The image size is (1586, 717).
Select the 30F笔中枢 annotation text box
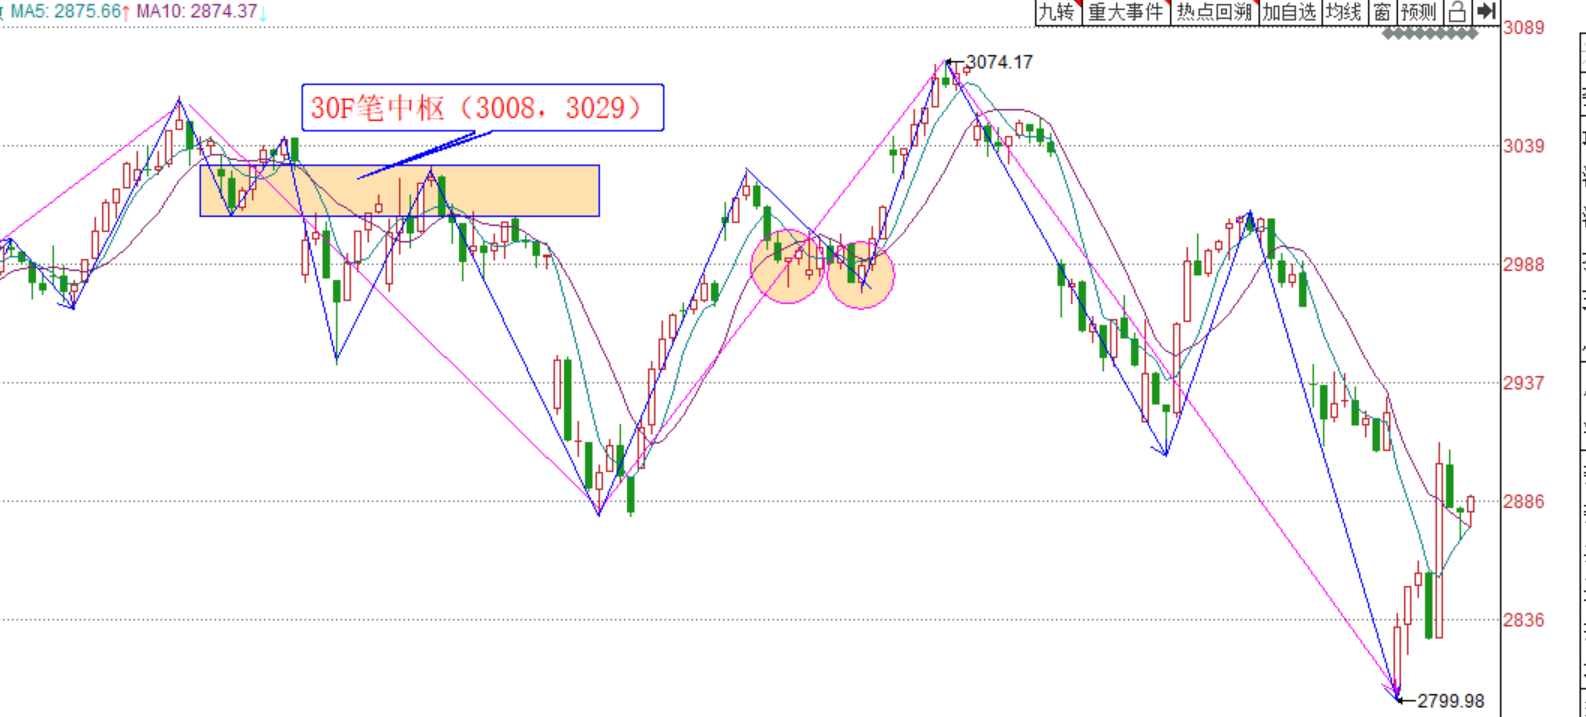tap(483, 107)
